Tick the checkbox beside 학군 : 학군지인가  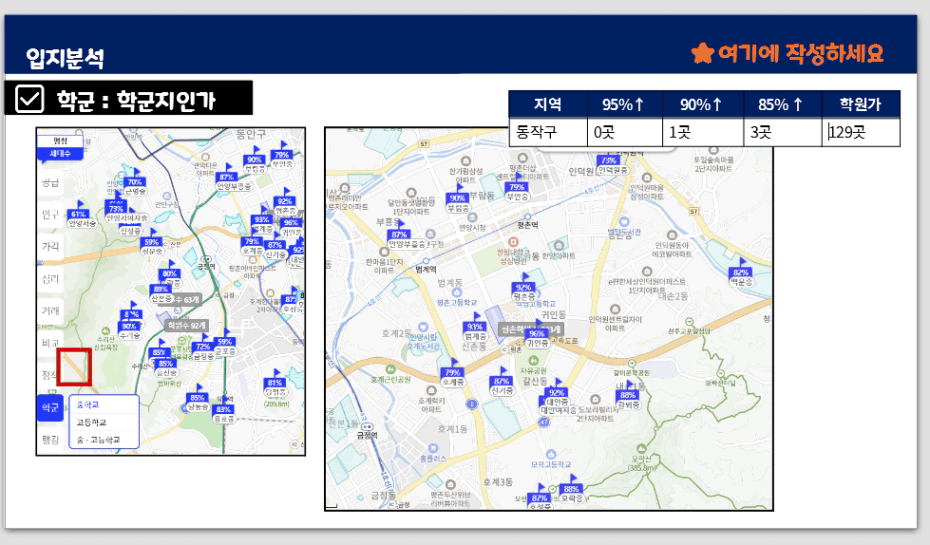pos(30,98)
